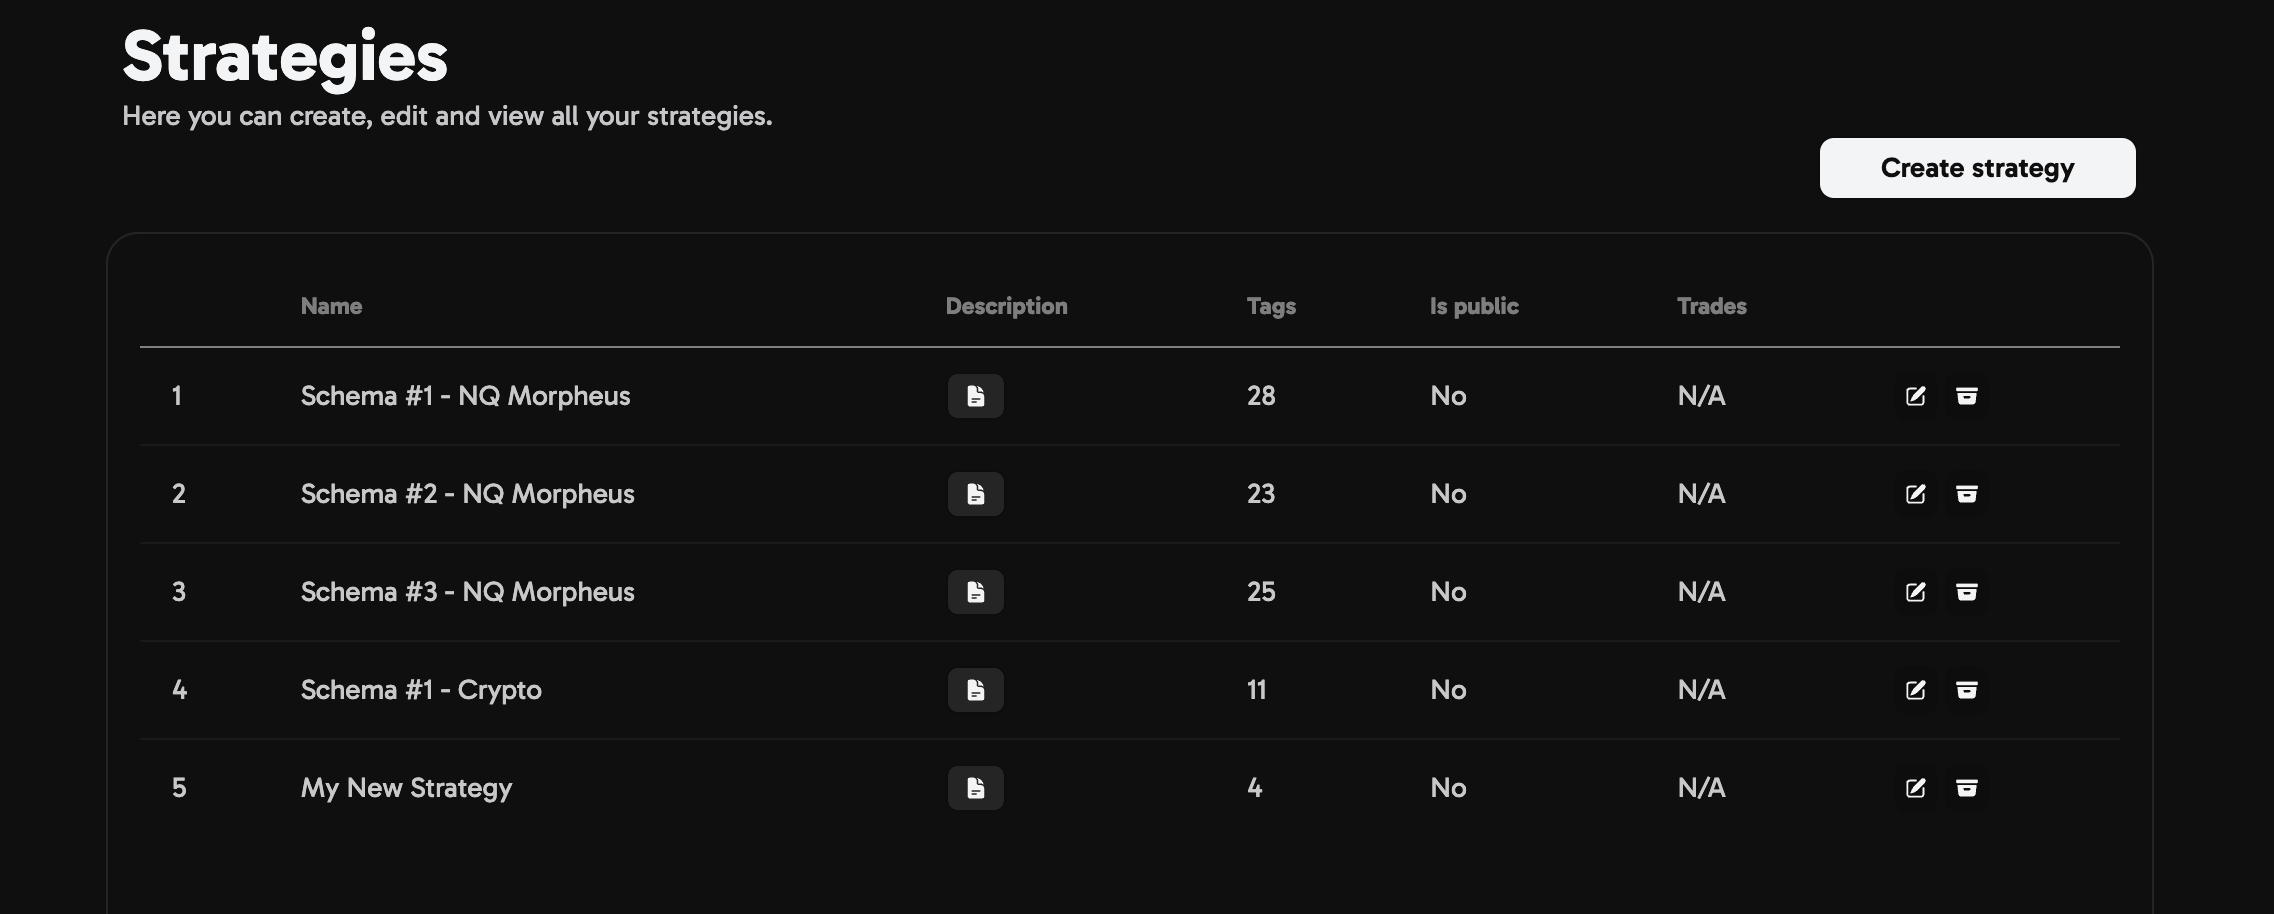
Task: Edit My New Strategy
Action: pyautogui.click(x=1915, y=788)
